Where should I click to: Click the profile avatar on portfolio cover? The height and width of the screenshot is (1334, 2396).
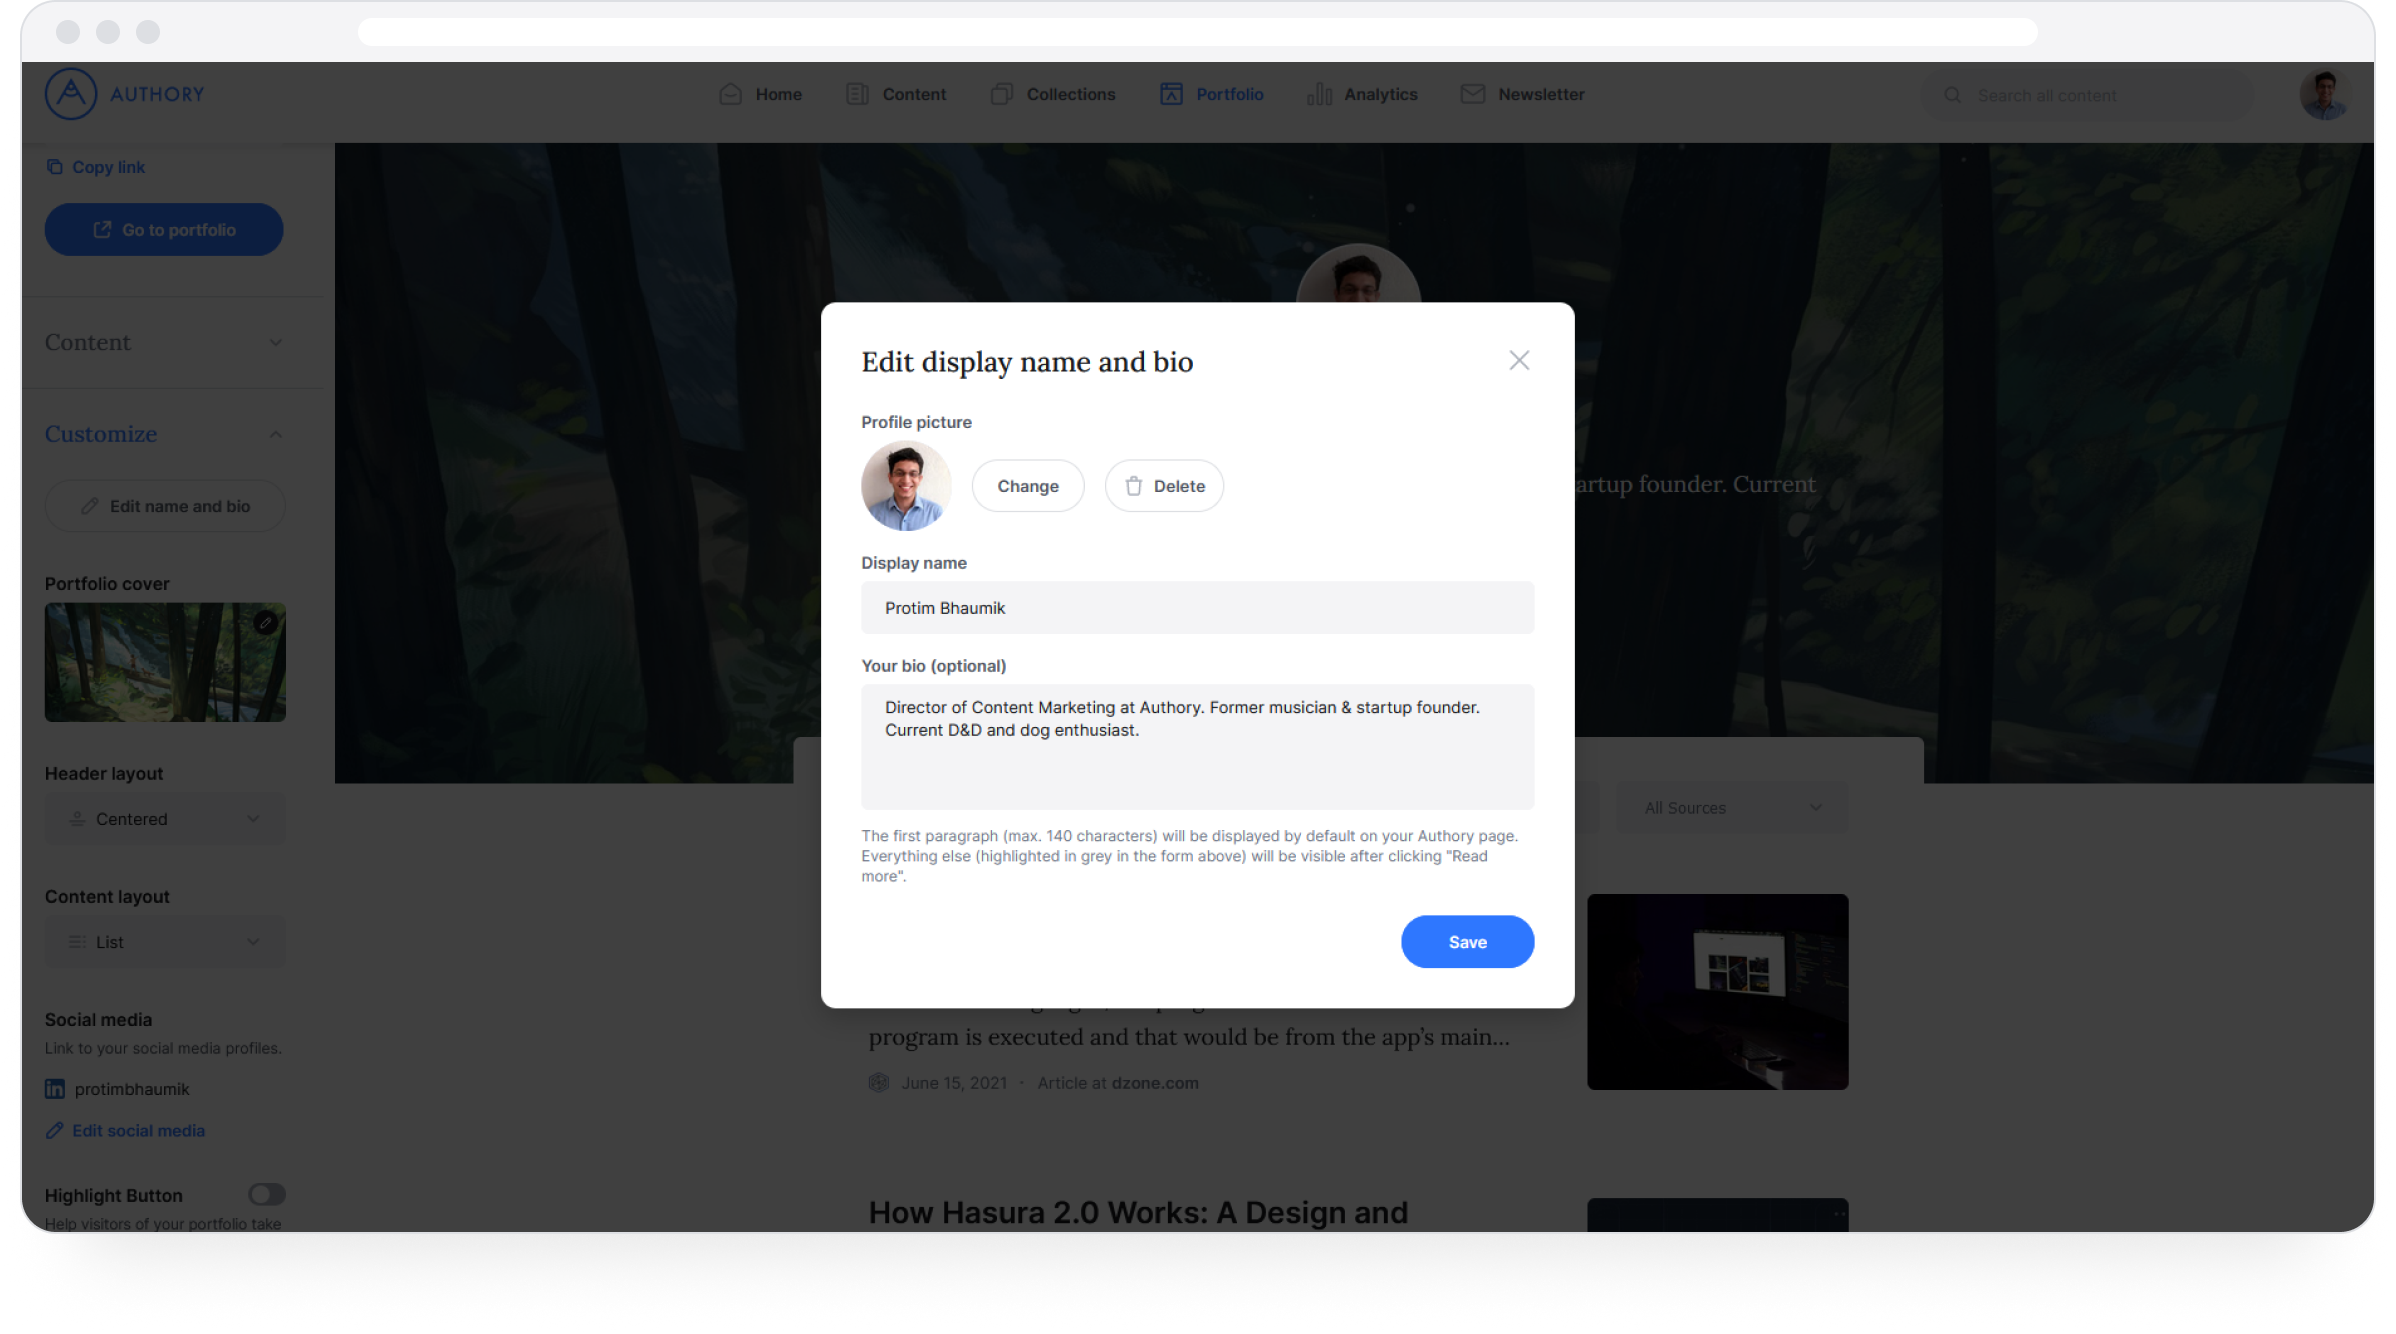click(1358, 274)
